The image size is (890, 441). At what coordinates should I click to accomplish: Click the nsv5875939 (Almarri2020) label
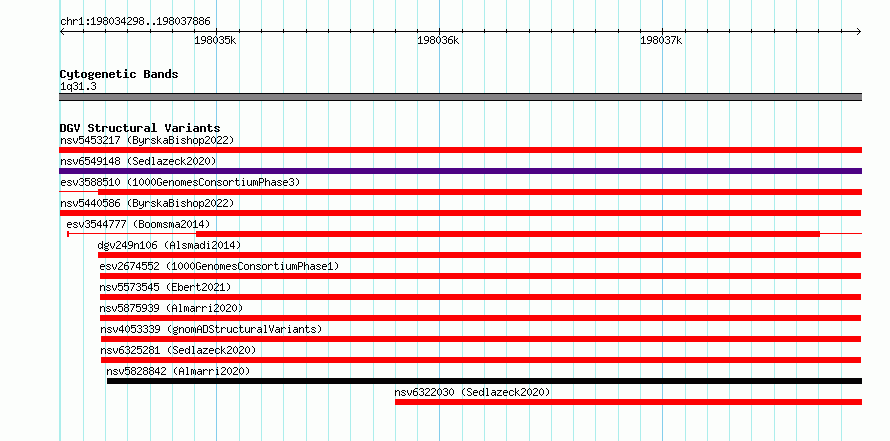click(x=171, y=308)
